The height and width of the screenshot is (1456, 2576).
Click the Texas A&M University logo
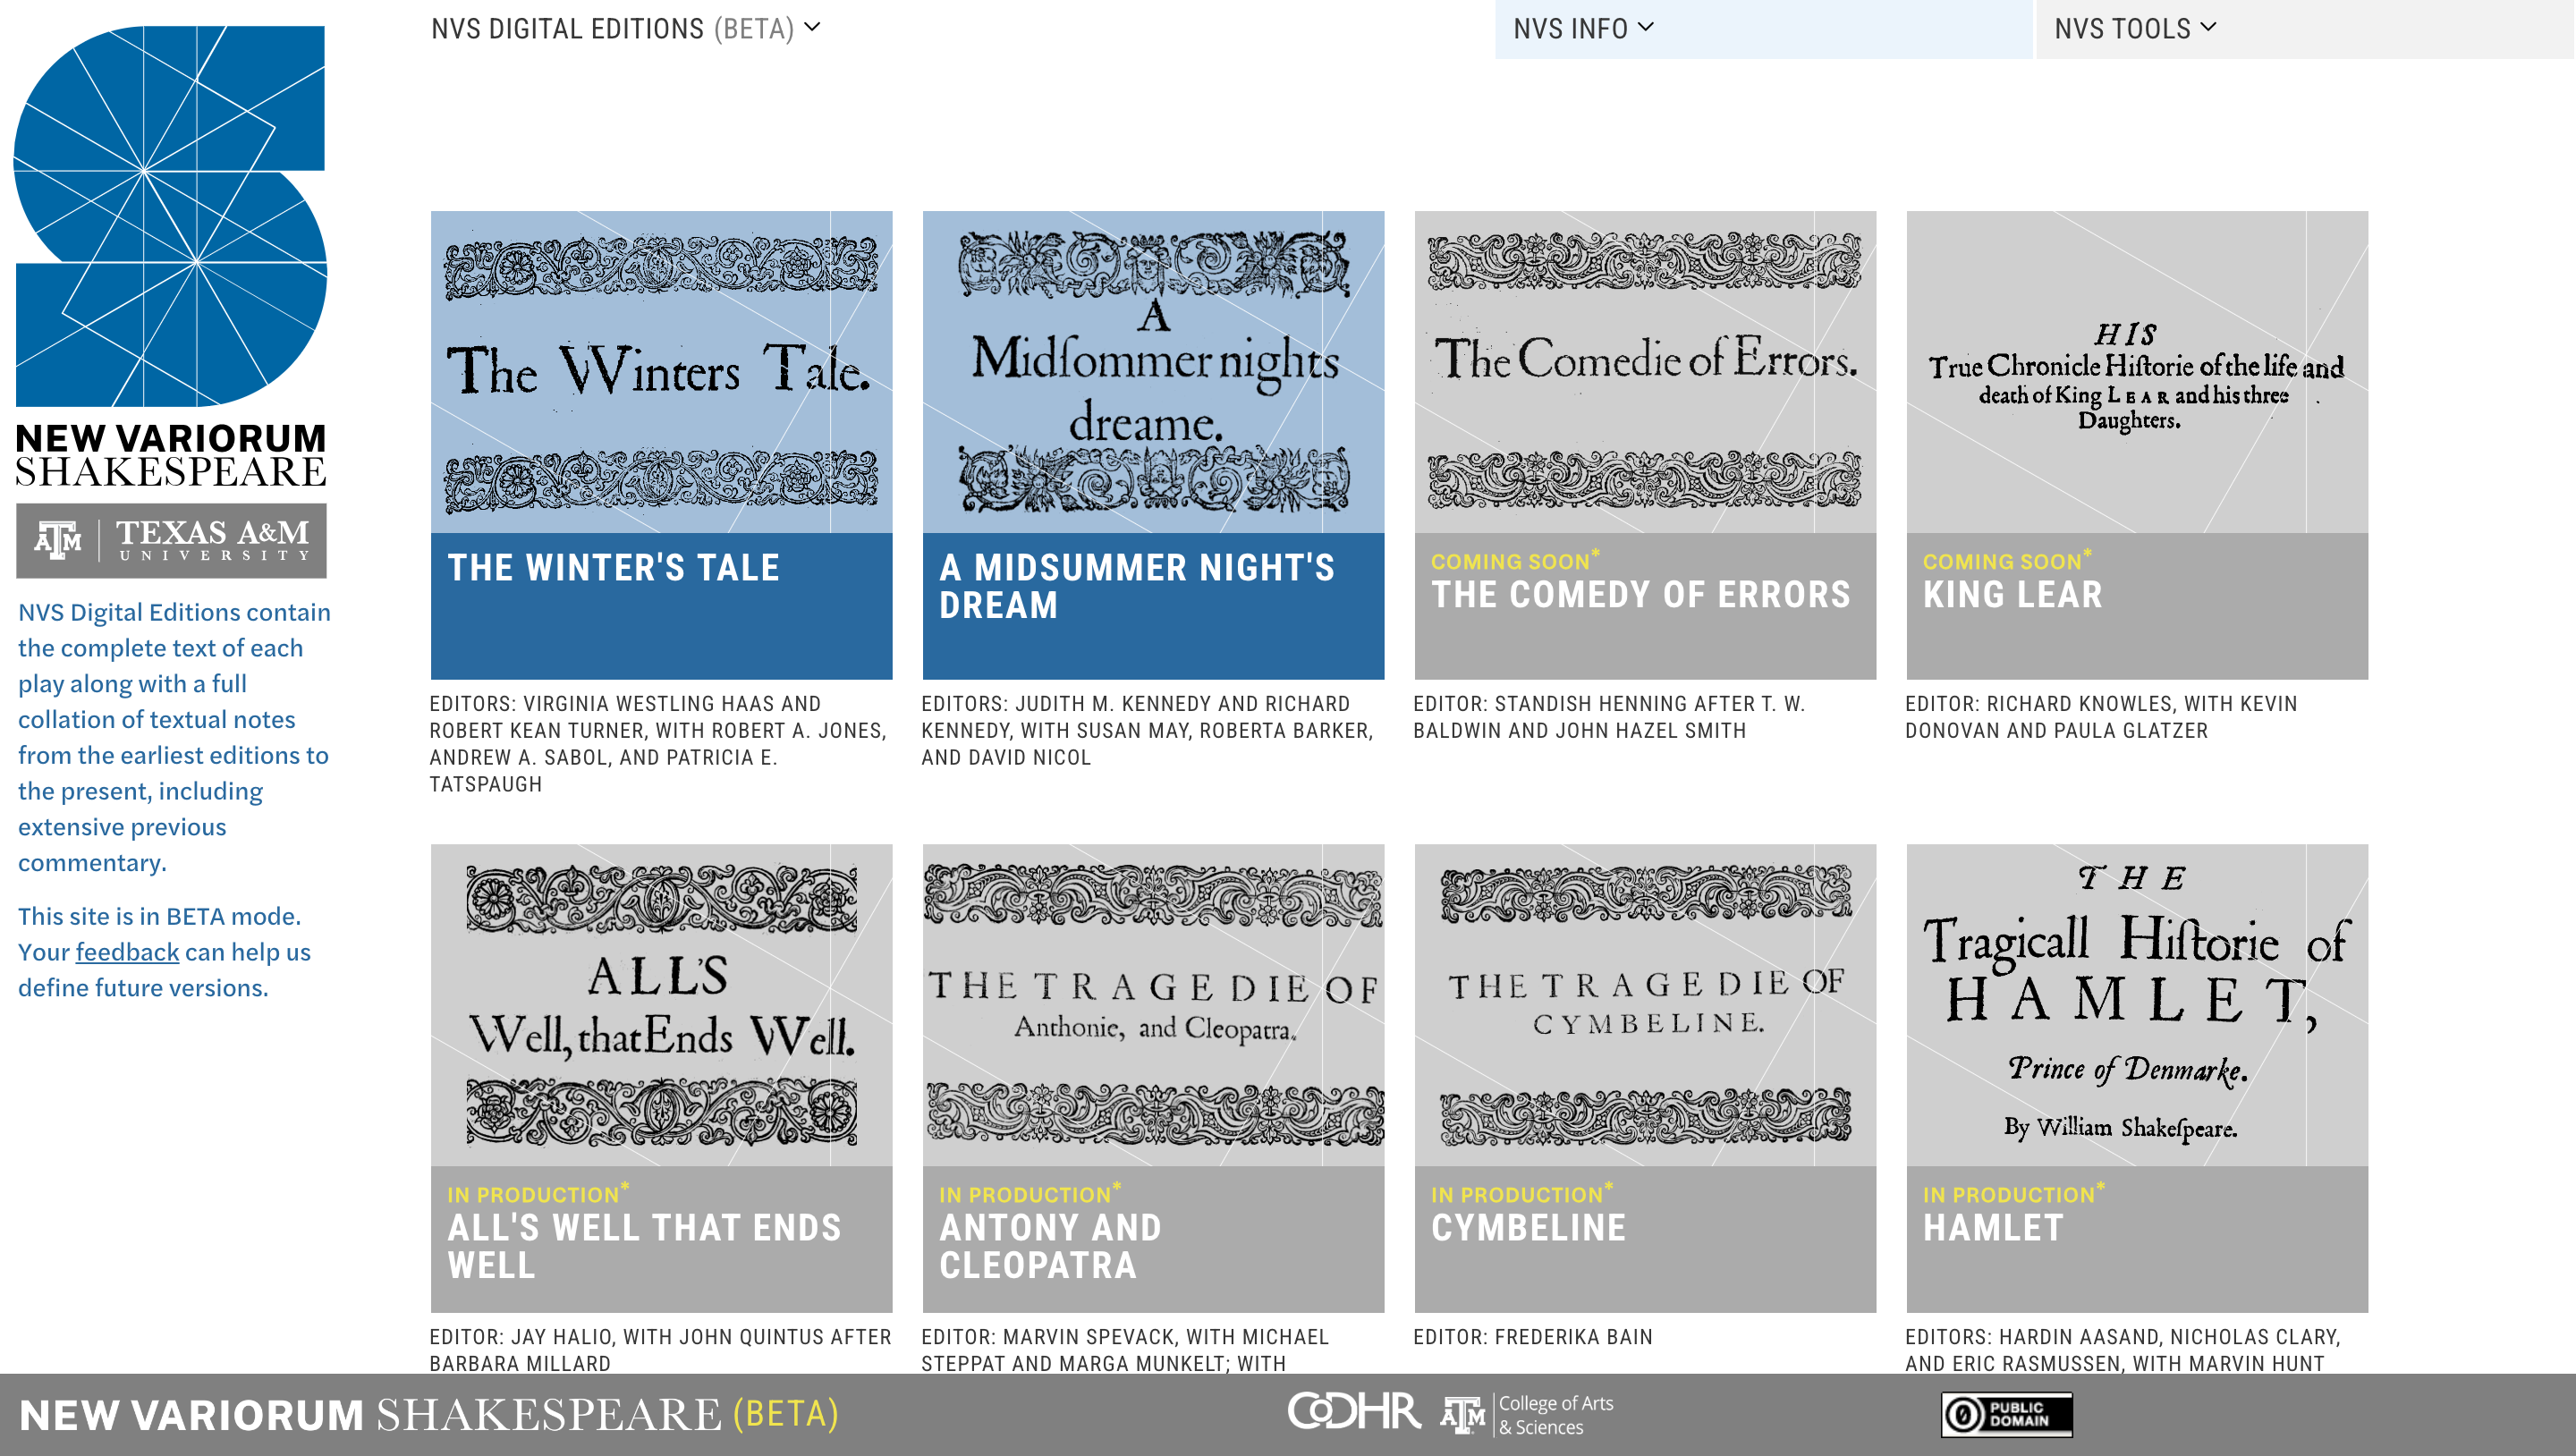tap(171, 540)
